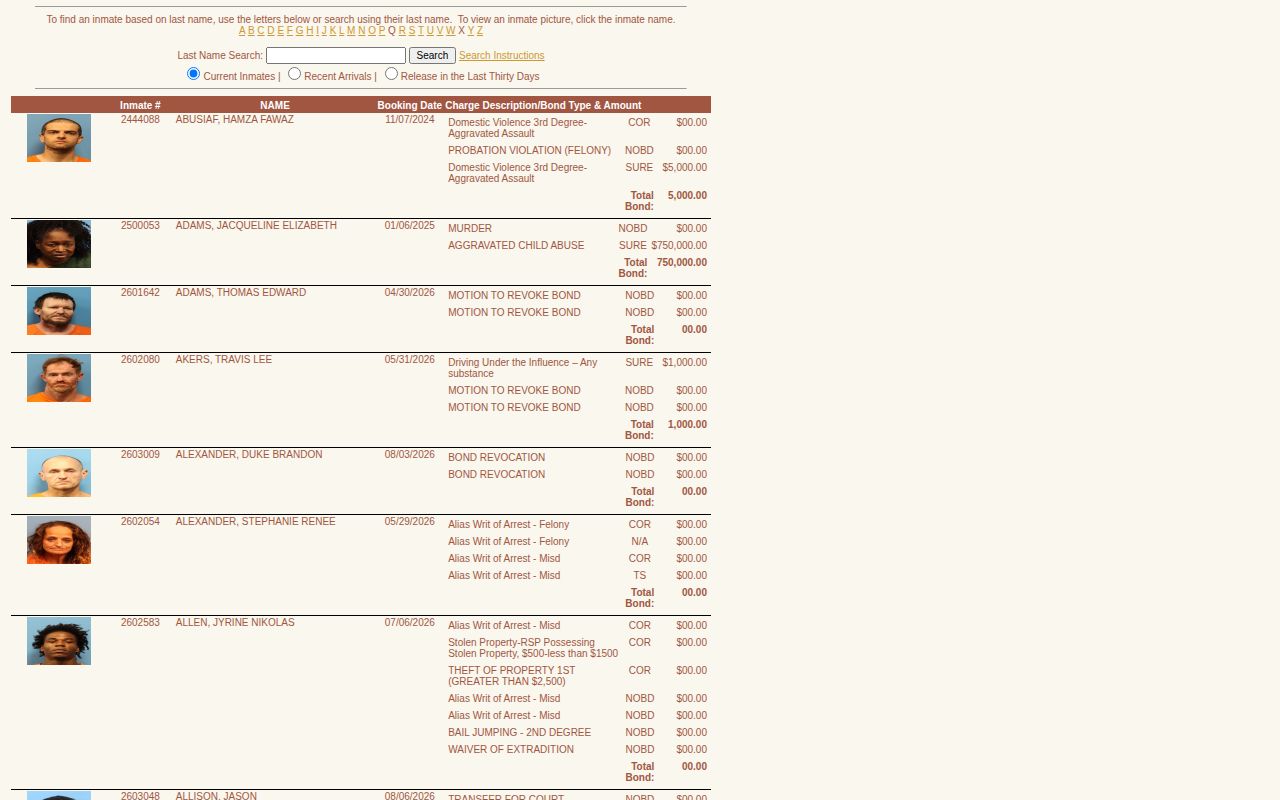The height and width of the screenshot is (800, 1280).
Task: Filter inmates by letter H
Action: 309,31
